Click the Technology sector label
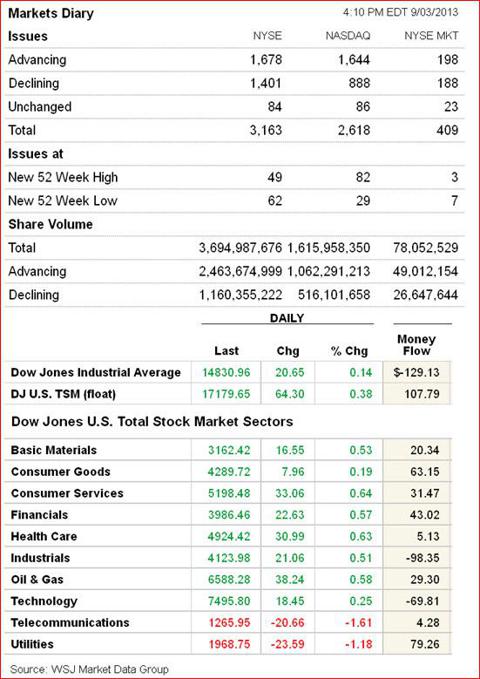Viewport: 480px width, 679px height. pos(44,601)
